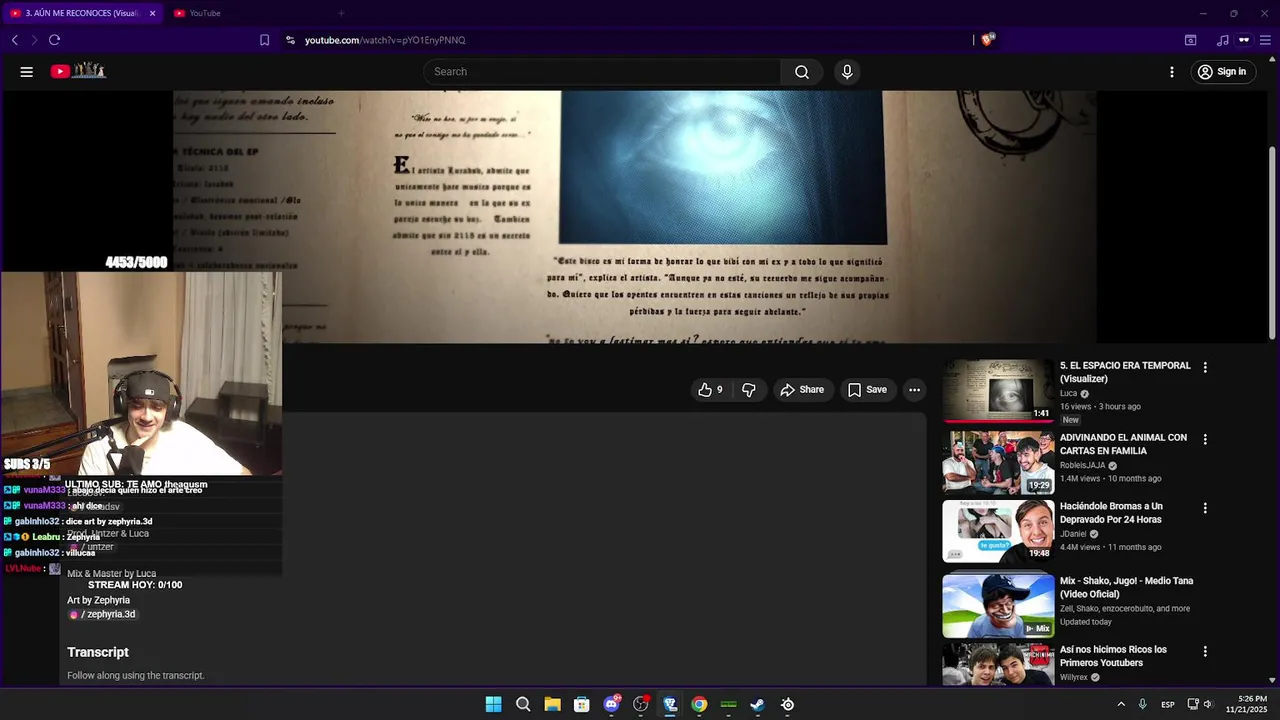1280x720 pixels.
Task: Go back in browser history
Action: [15, 40]
